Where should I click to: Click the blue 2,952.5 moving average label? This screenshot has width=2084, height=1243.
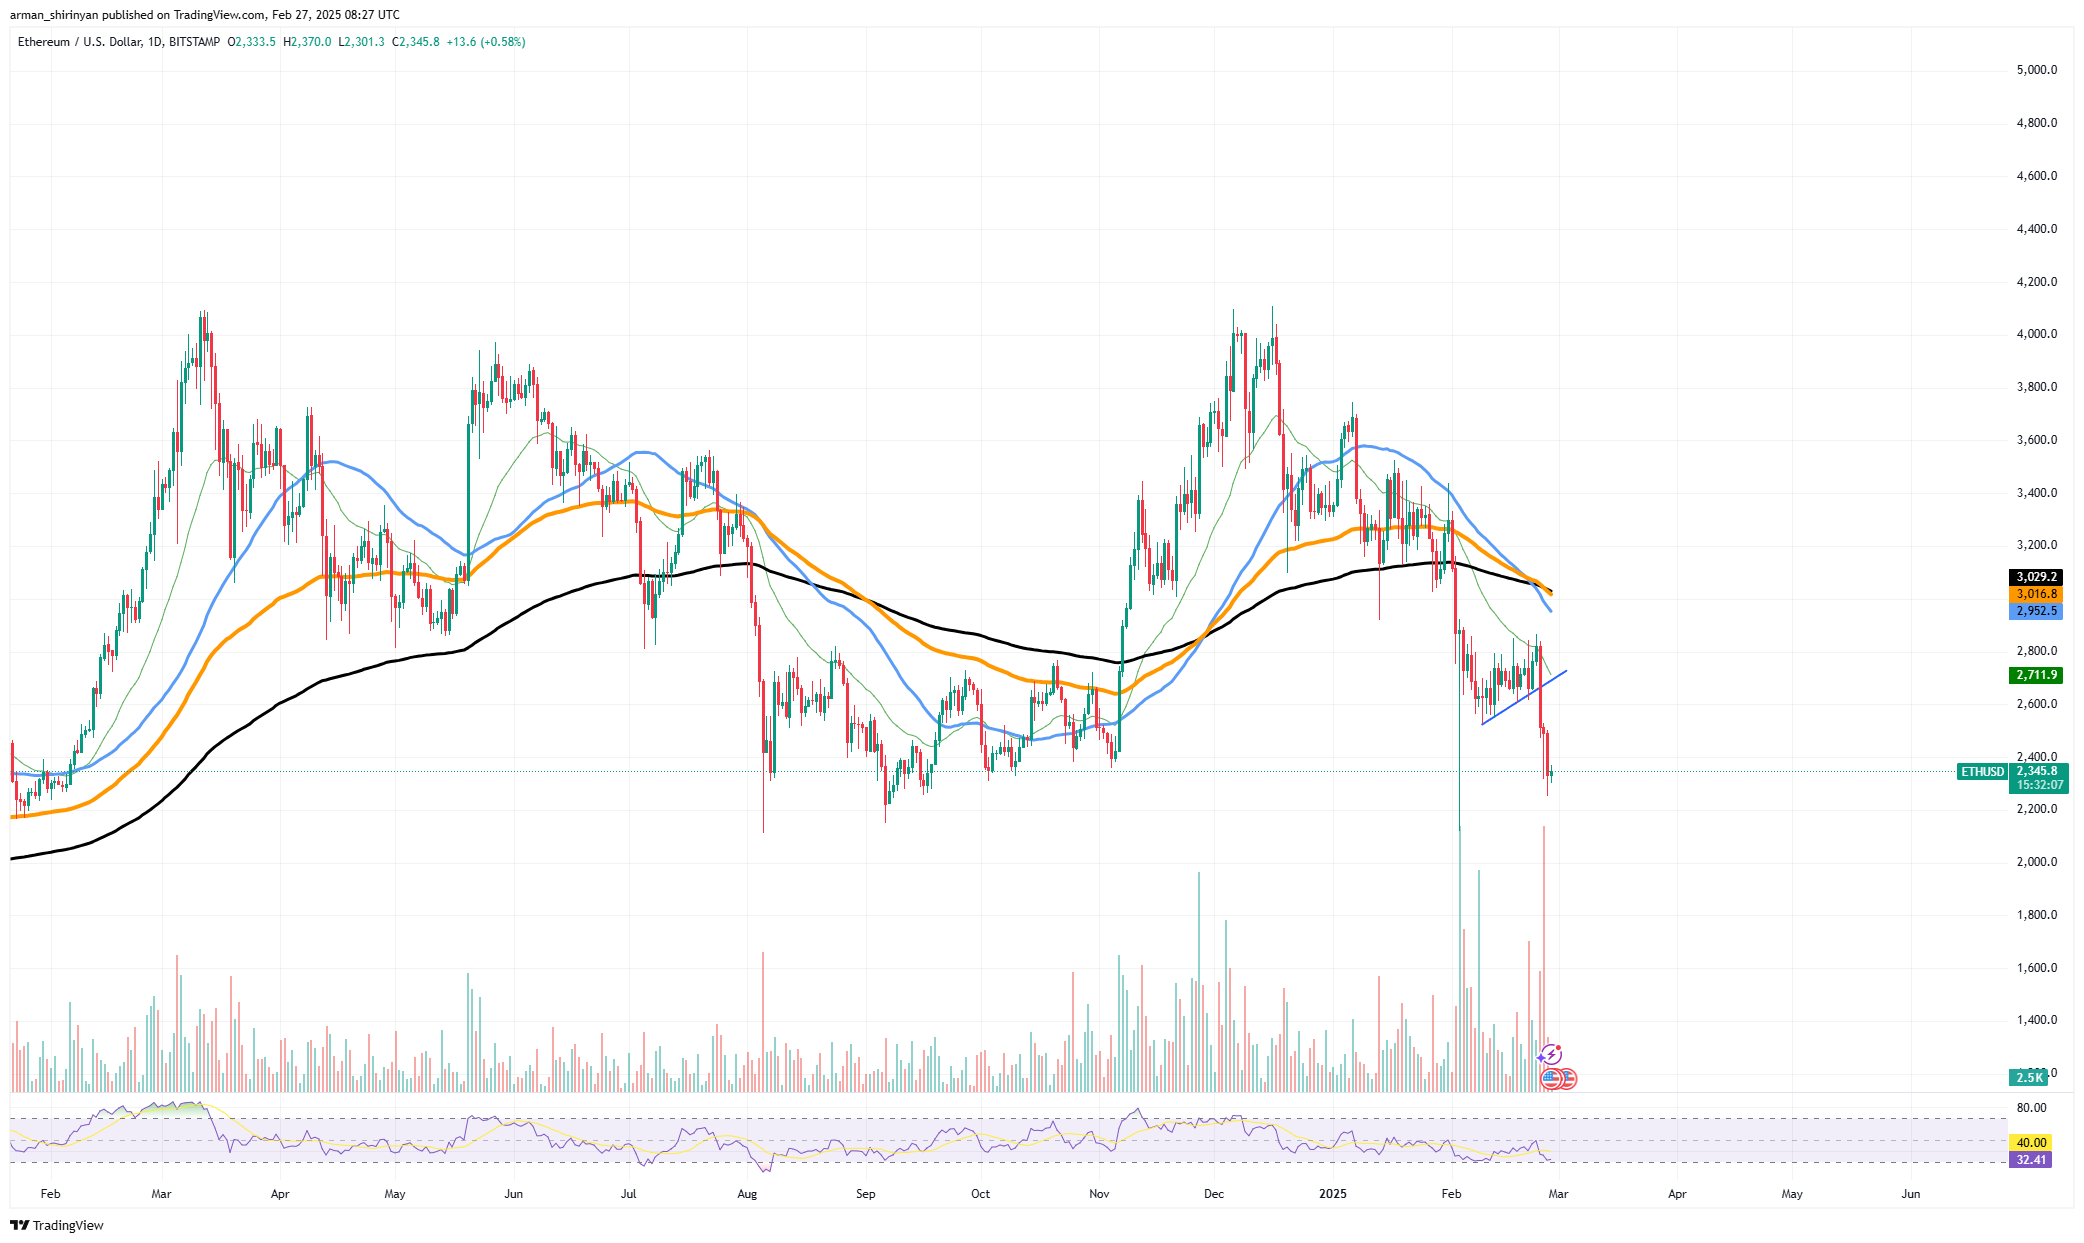click(x=2035, y=611)
